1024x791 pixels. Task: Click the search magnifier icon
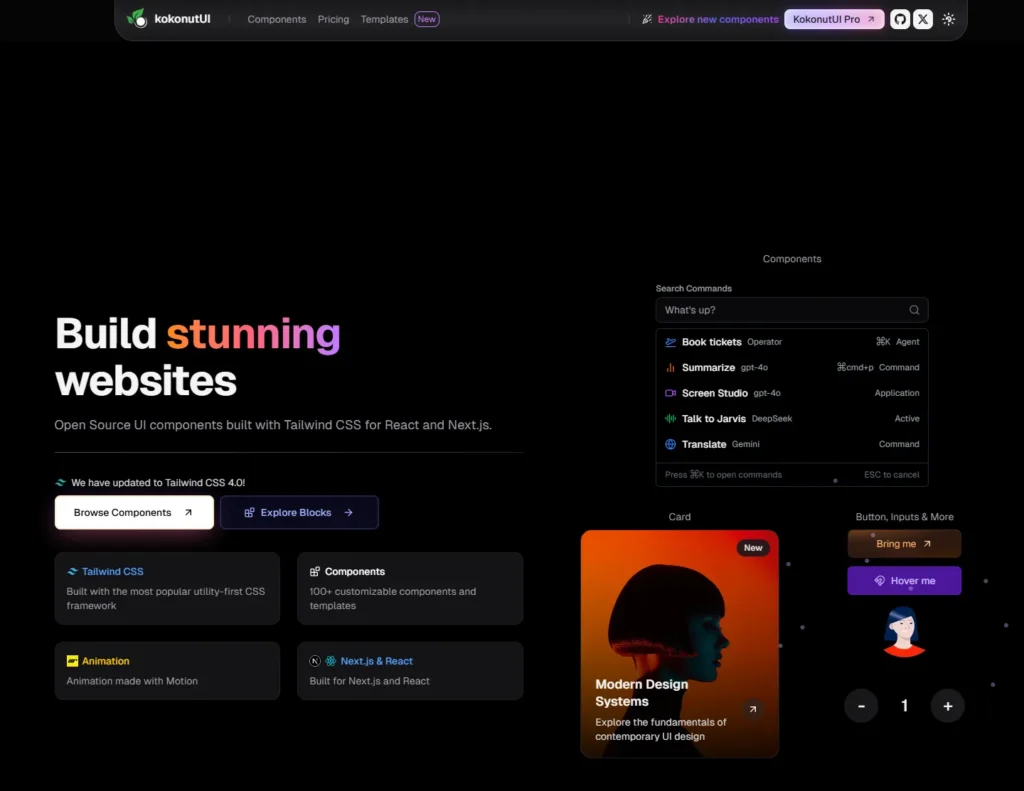coord(914,310)
